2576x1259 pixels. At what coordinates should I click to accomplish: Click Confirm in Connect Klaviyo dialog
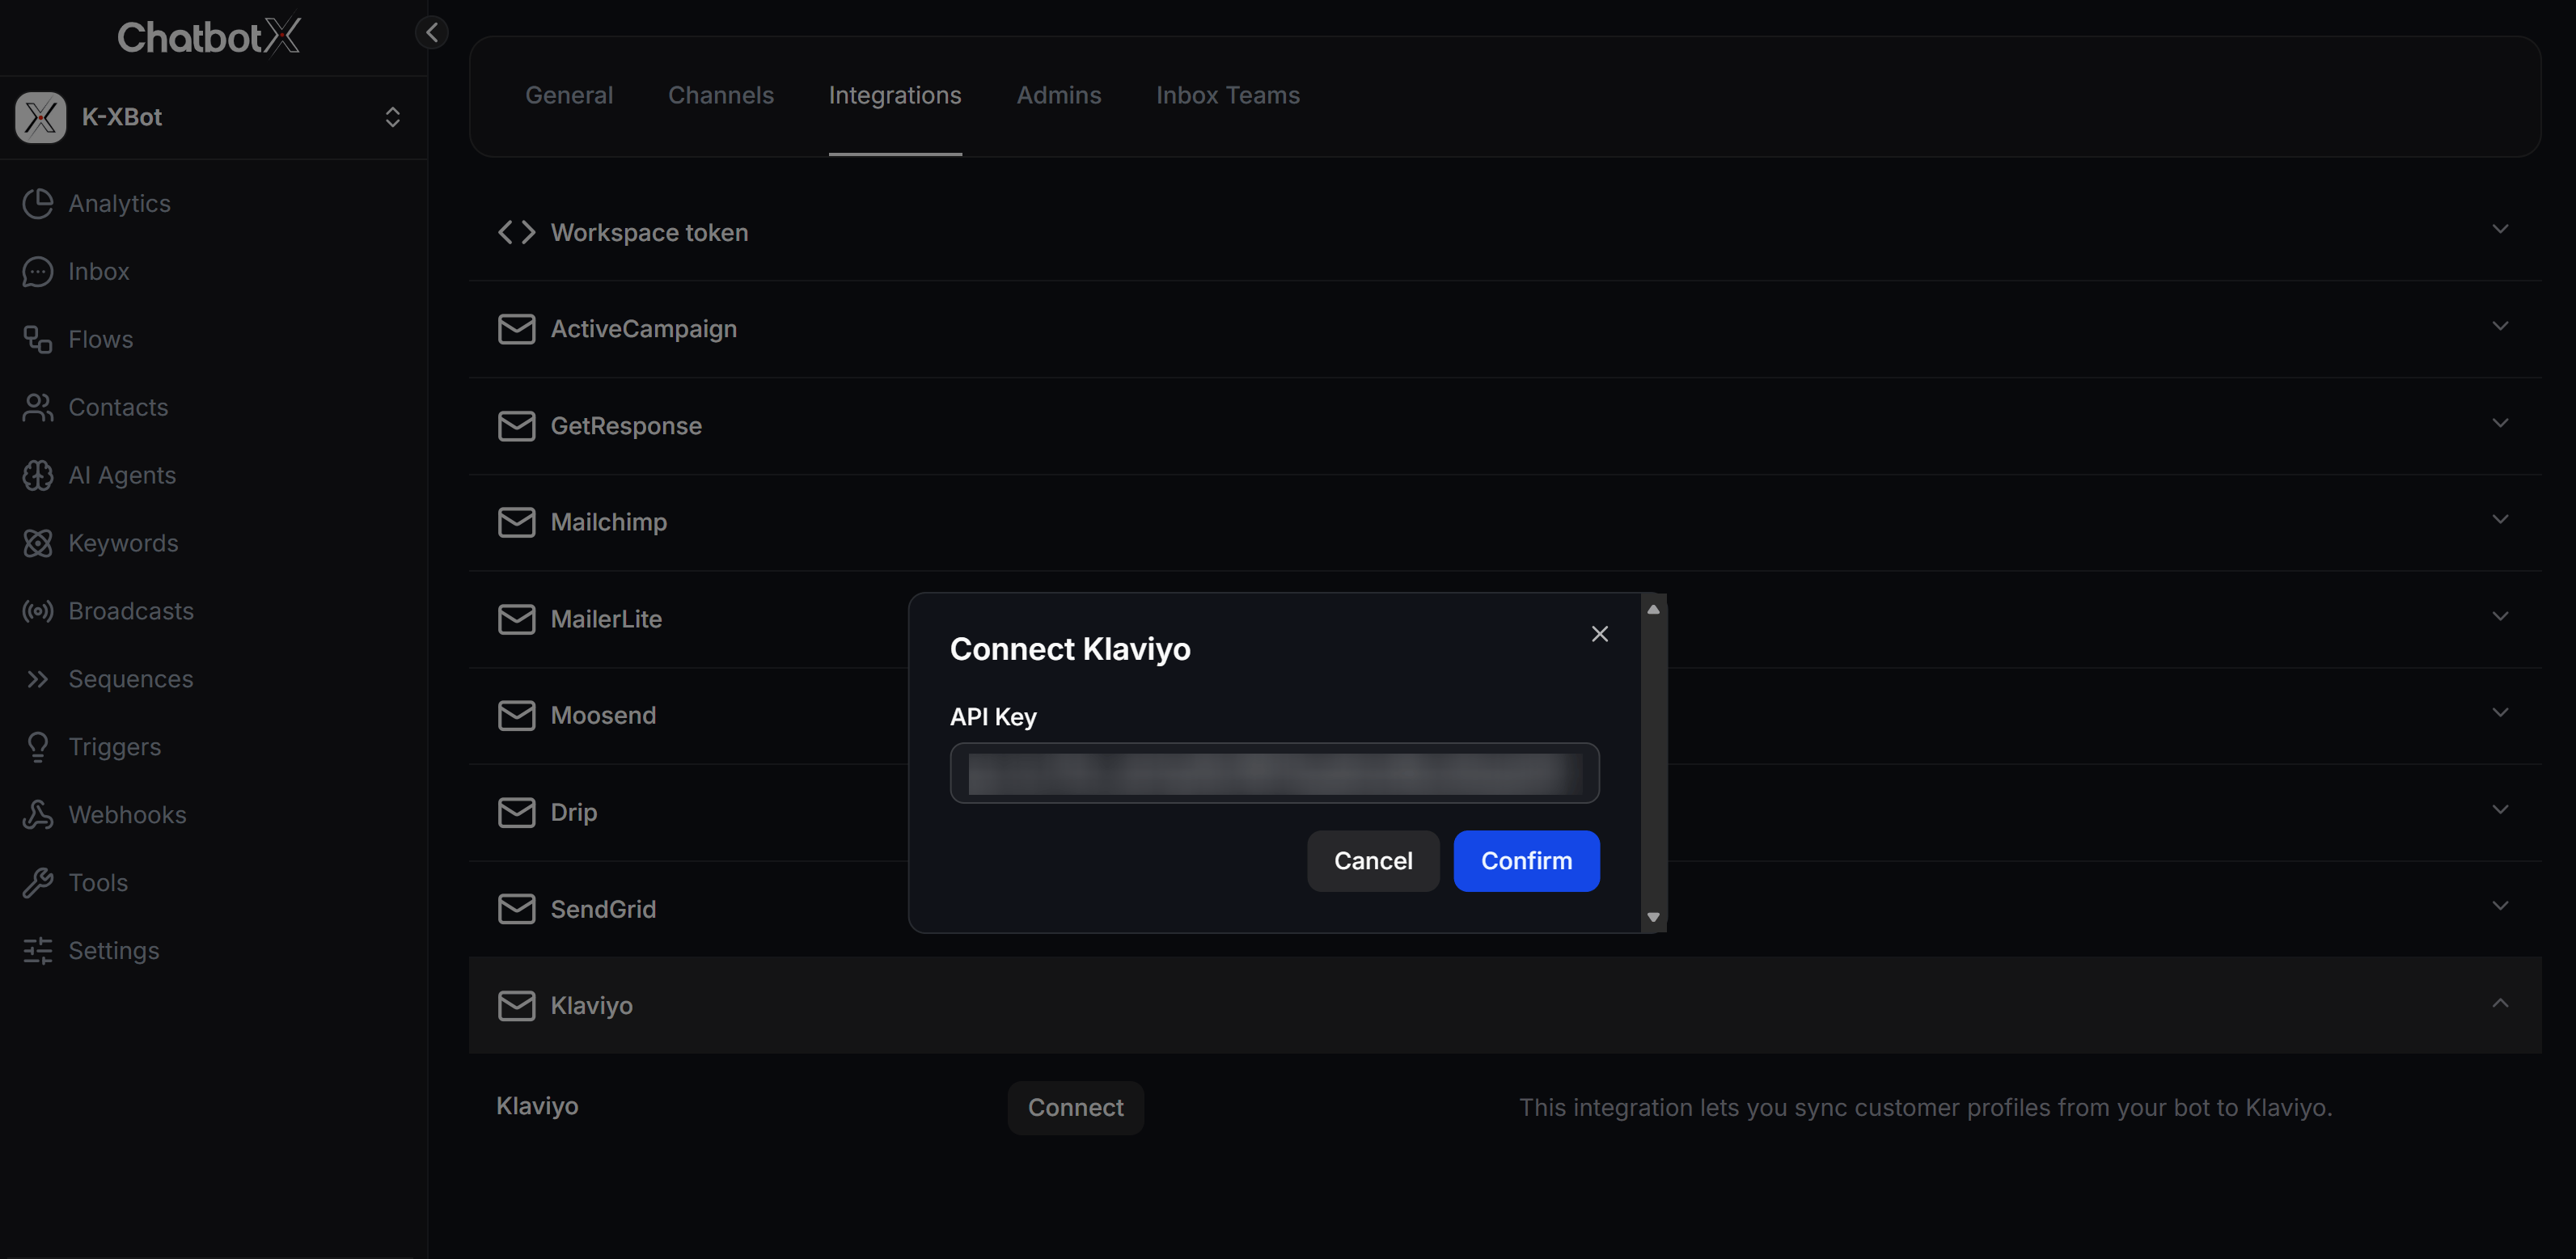(1526, 862)
